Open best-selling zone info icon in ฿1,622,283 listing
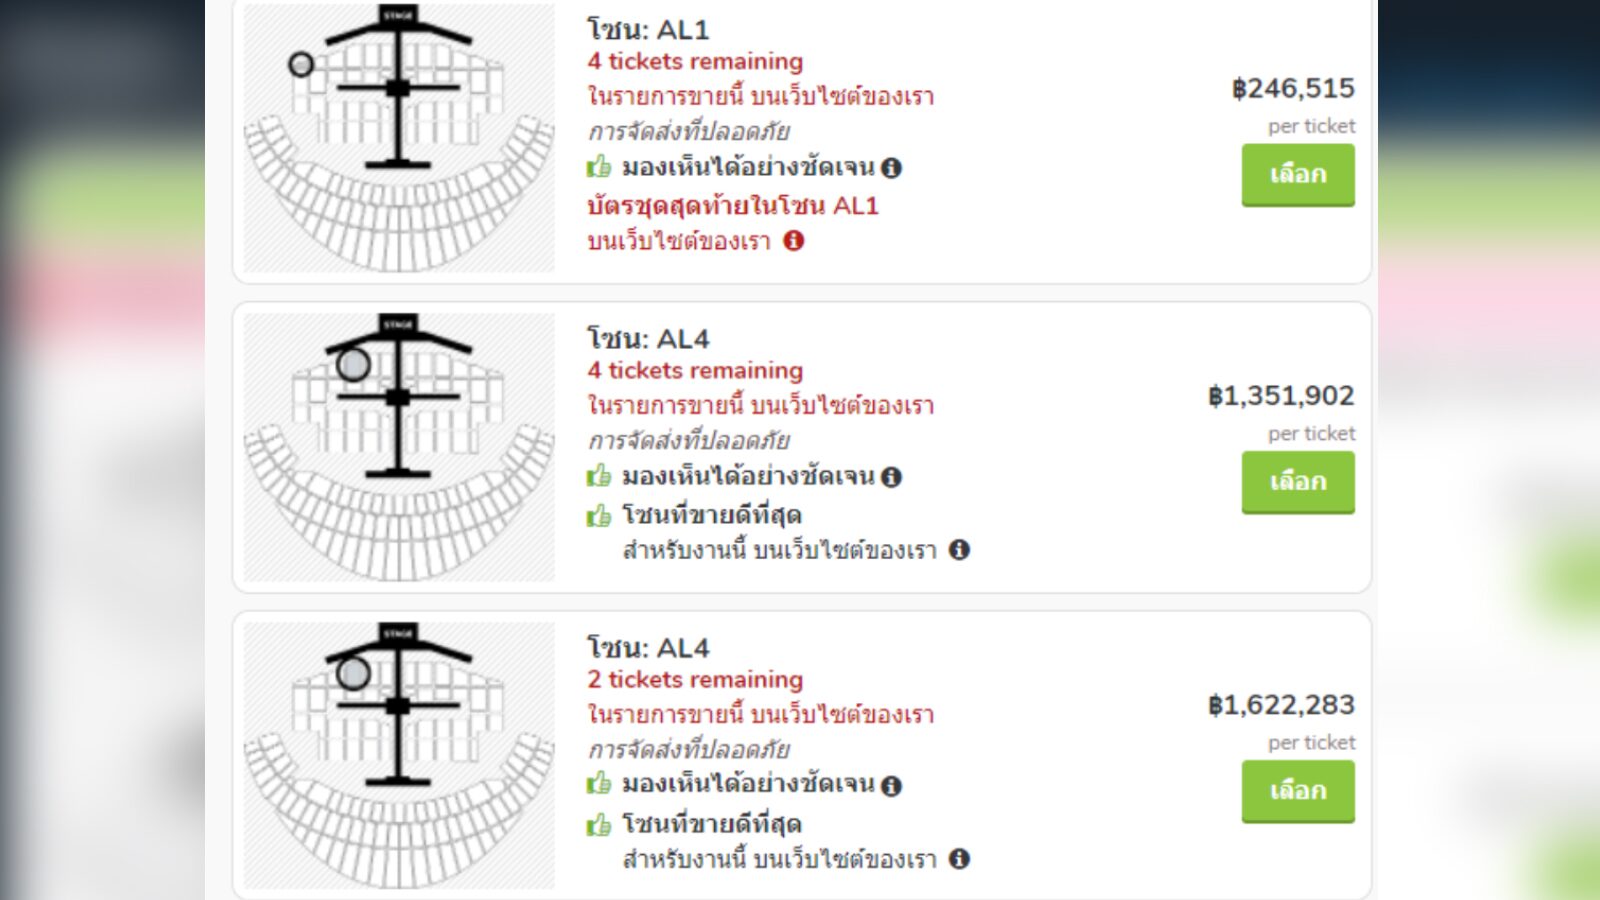 click(959, 859)
